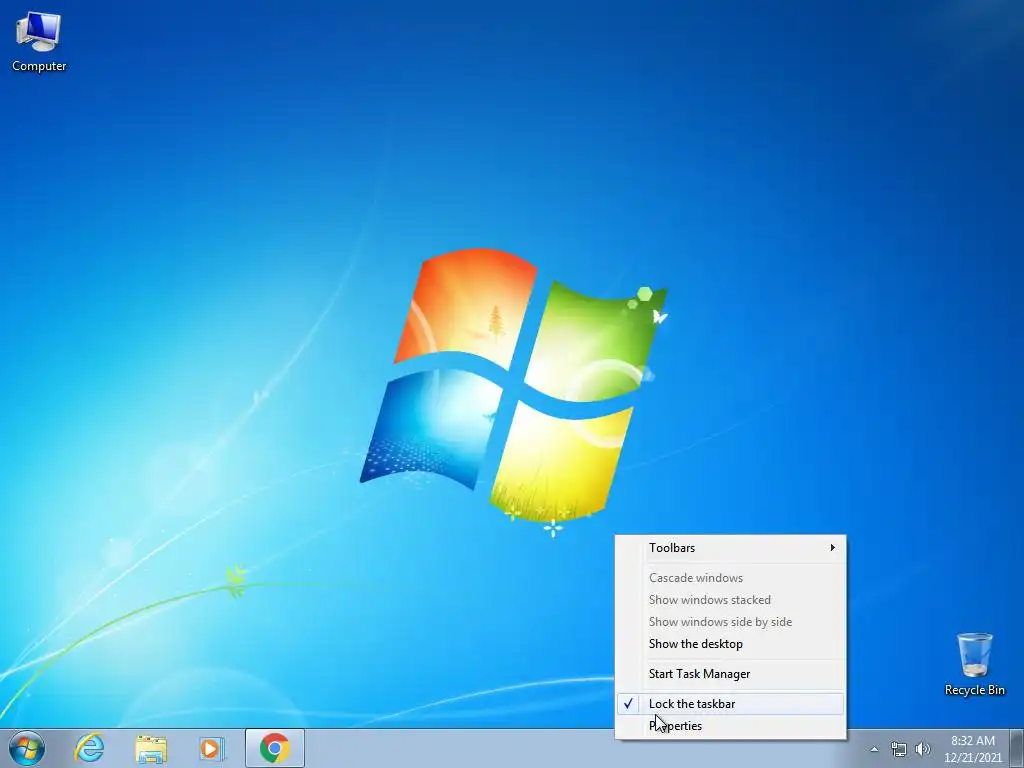This screenshot has width=1024, height=768.
Task: Select Start Task Manager
Action: [x=730, y=674]
